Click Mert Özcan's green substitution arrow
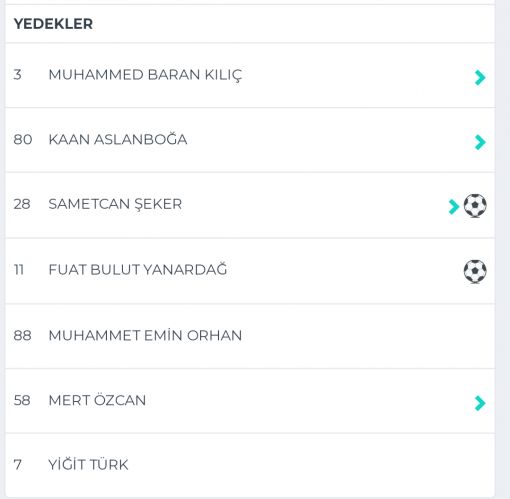This screenshot has width=510, height=499. pyautogui.click(x=480, y=403)
